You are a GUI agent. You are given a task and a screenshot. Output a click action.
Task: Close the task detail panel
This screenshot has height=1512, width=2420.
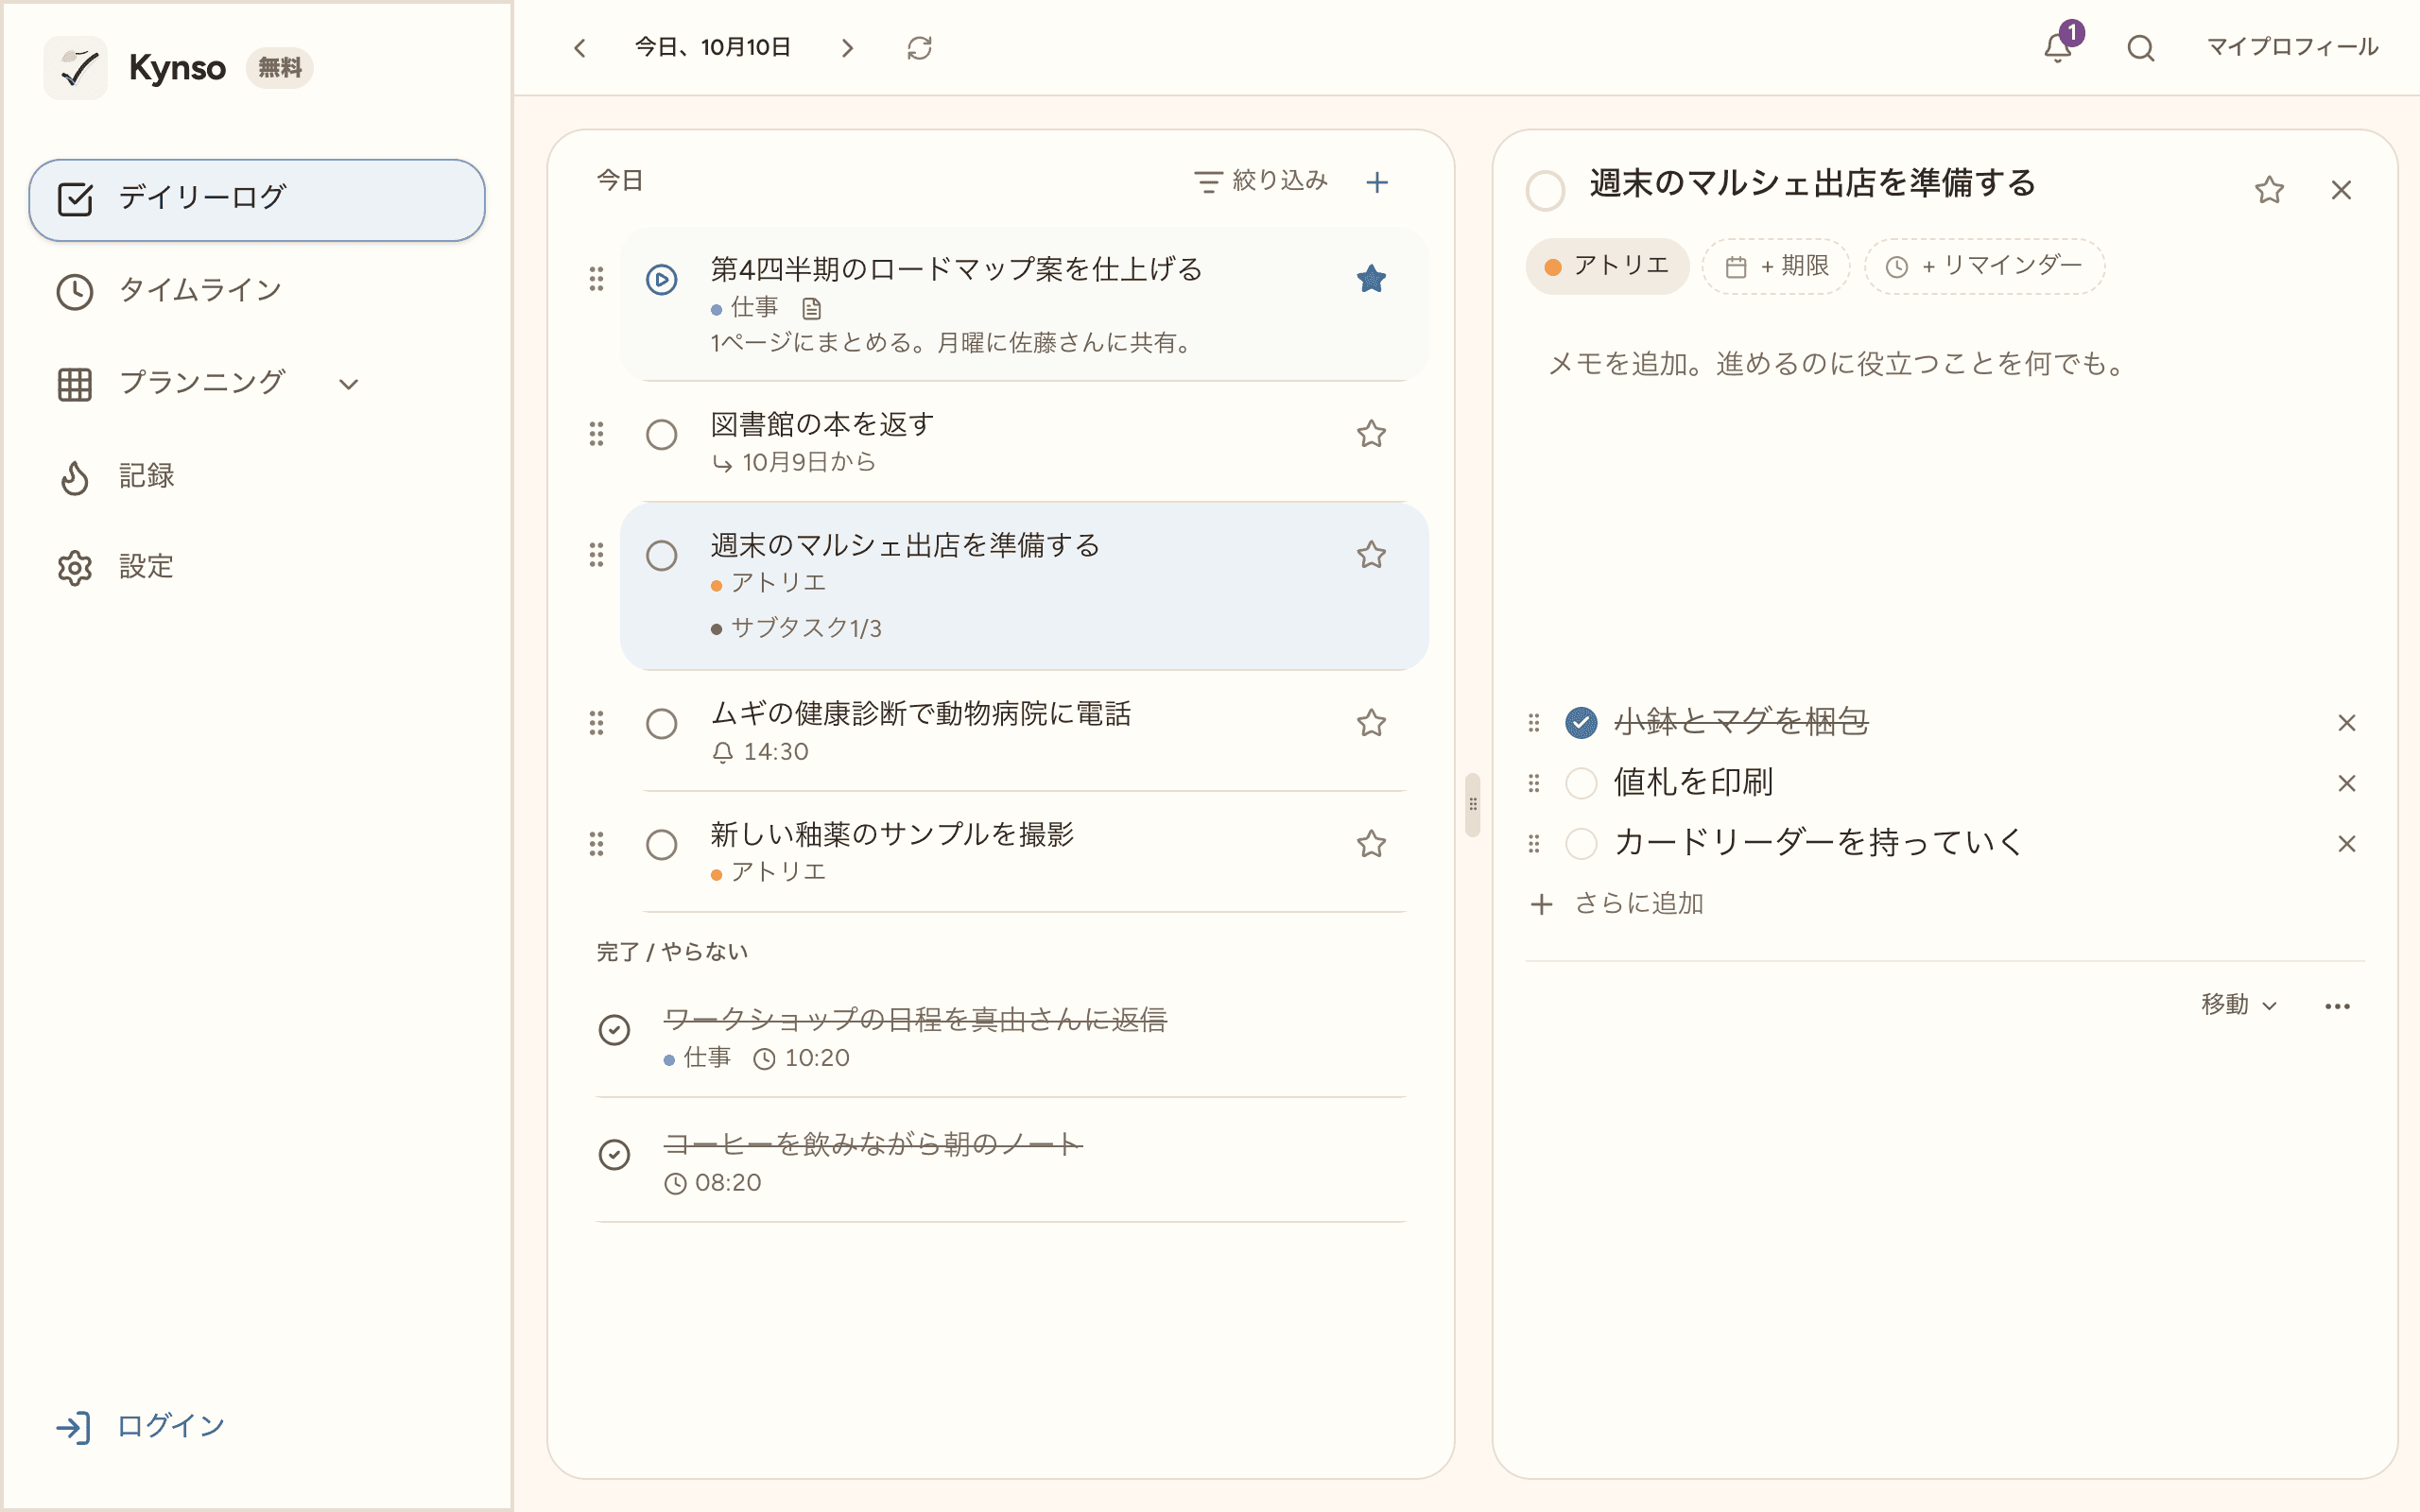2341,190
